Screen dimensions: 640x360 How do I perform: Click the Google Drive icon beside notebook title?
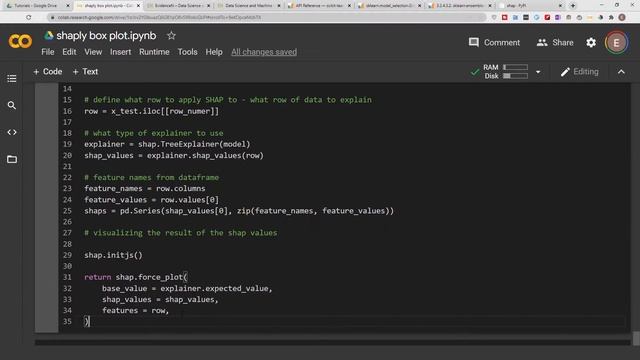pos(49,36)
